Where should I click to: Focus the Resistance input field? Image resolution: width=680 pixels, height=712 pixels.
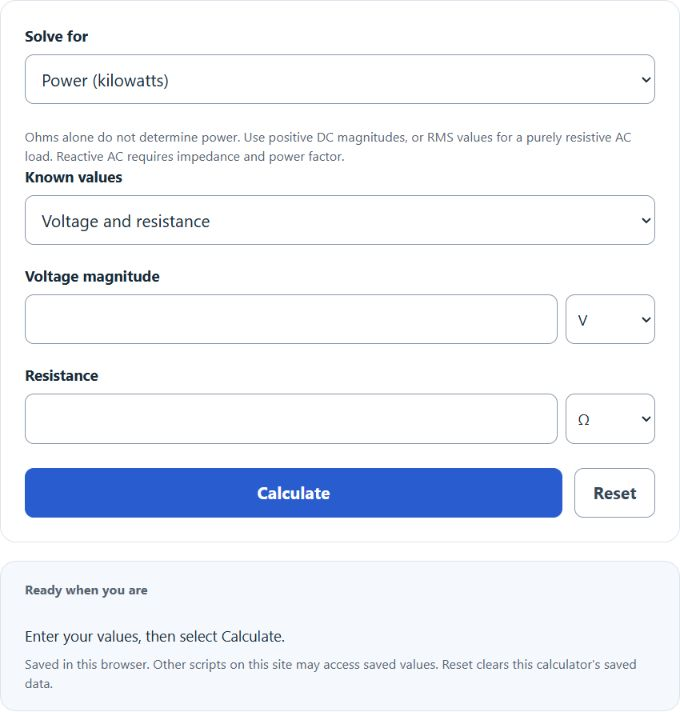click(x=291, y=419)
